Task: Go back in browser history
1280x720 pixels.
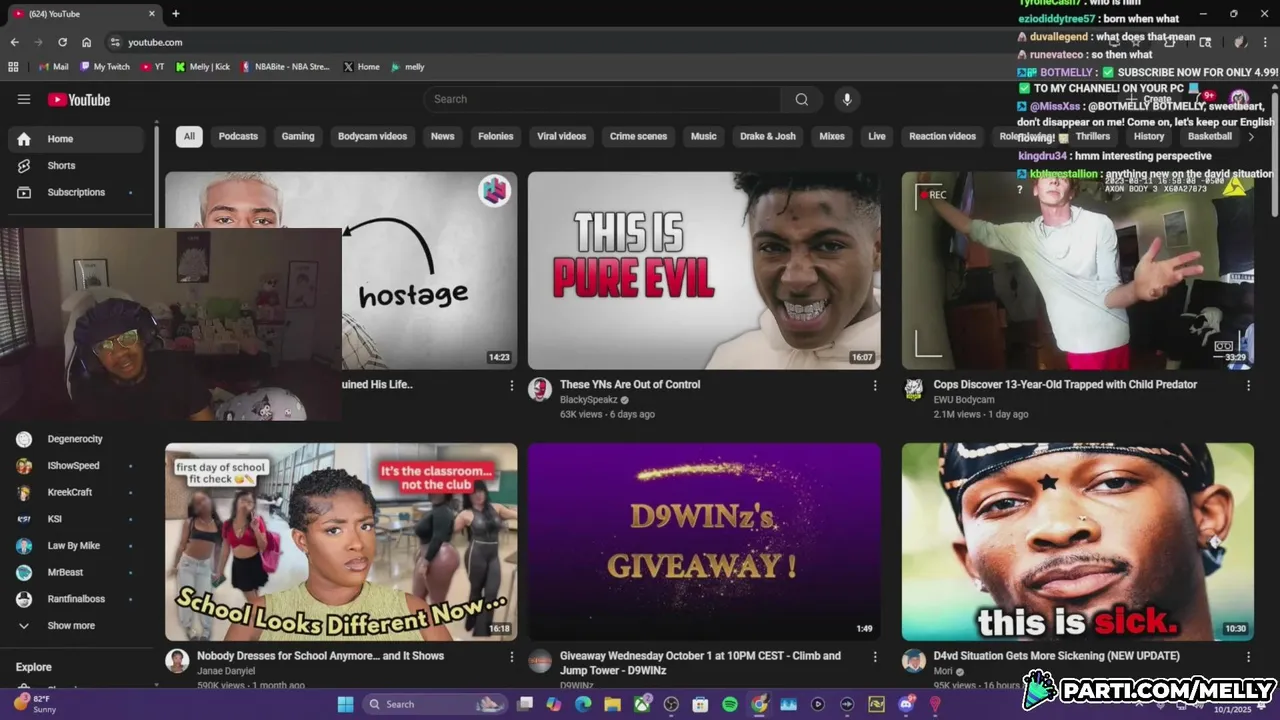Action: [x=14, y=42]
